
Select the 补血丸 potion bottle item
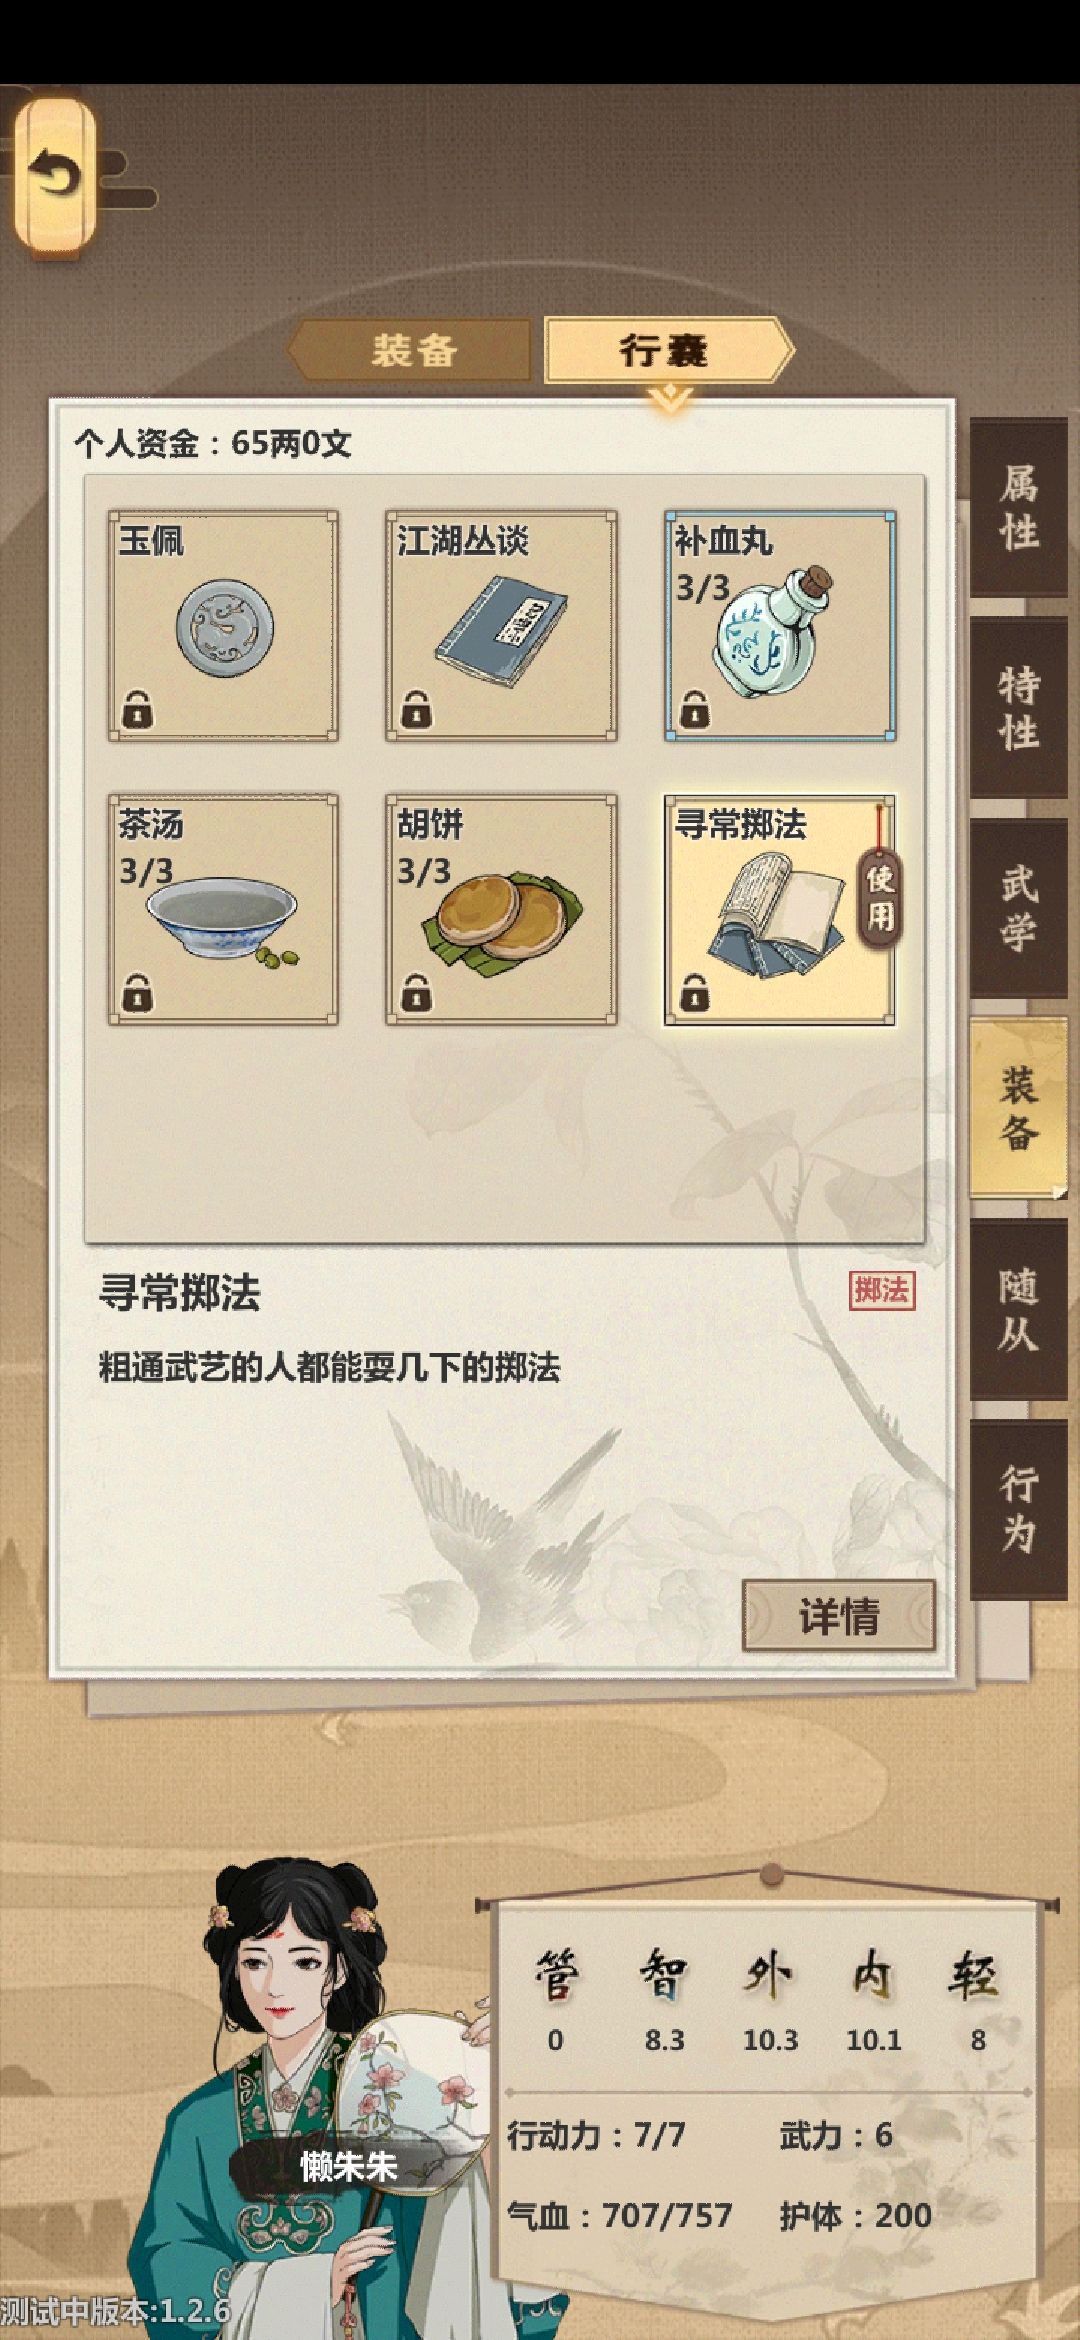click(780, 626)
